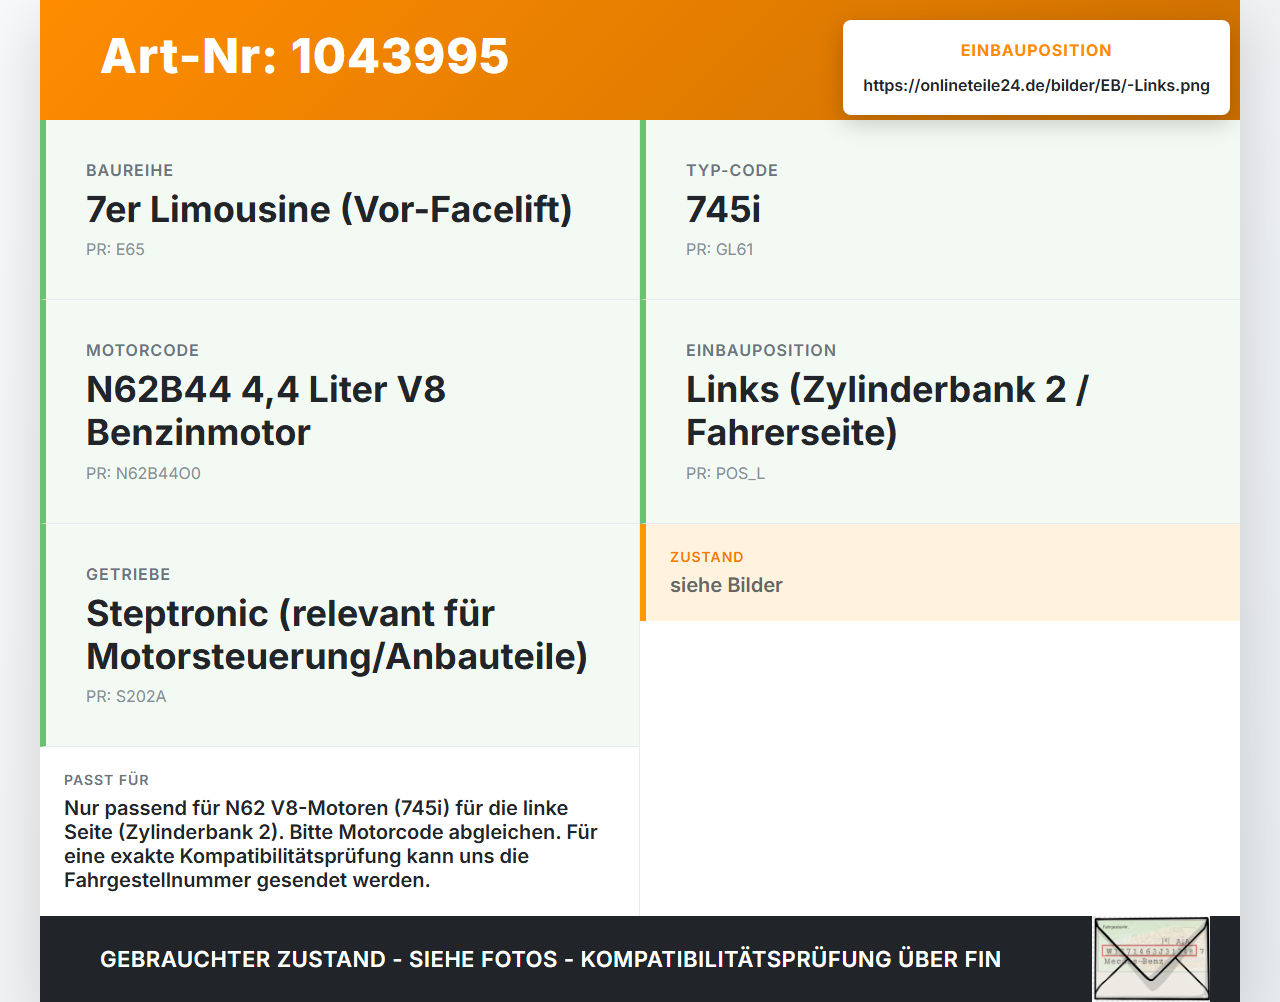Click the BAUREIHE label
This screenshot has height=1002, width=1280.
[x=130, y=171]
